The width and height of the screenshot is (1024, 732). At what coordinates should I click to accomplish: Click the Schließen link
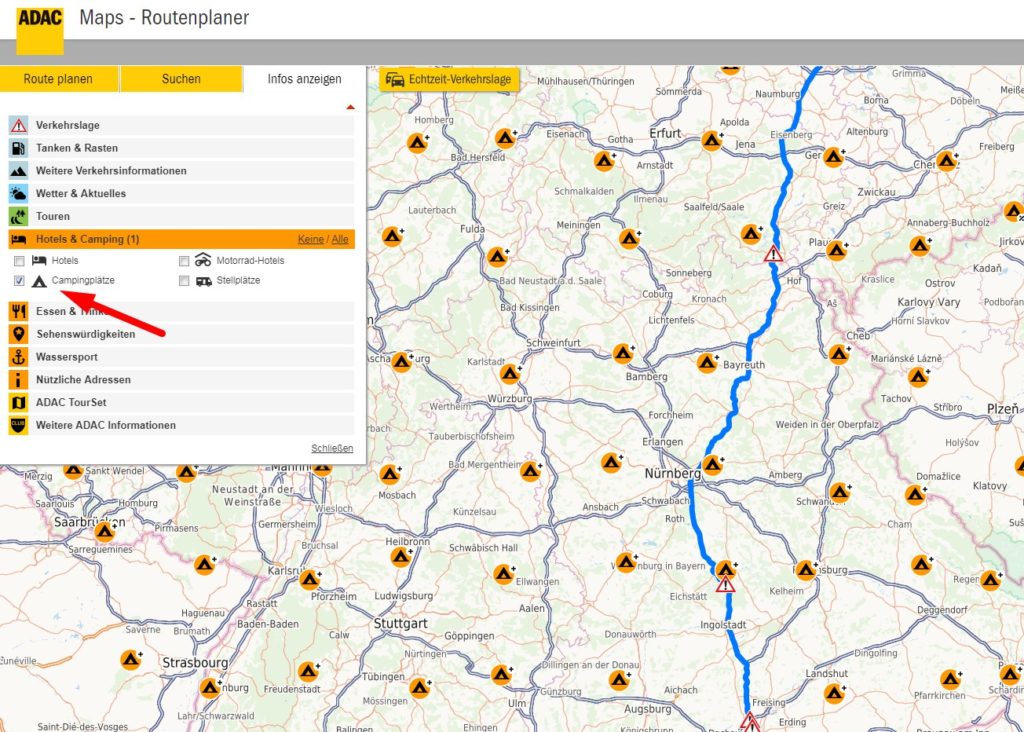pos(332,449)
